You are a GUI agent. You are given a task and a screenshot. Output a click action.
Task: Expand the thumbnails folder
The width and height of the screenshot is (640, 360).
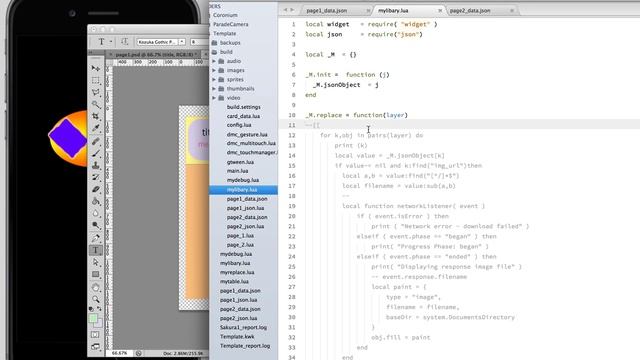click(214, 89)
